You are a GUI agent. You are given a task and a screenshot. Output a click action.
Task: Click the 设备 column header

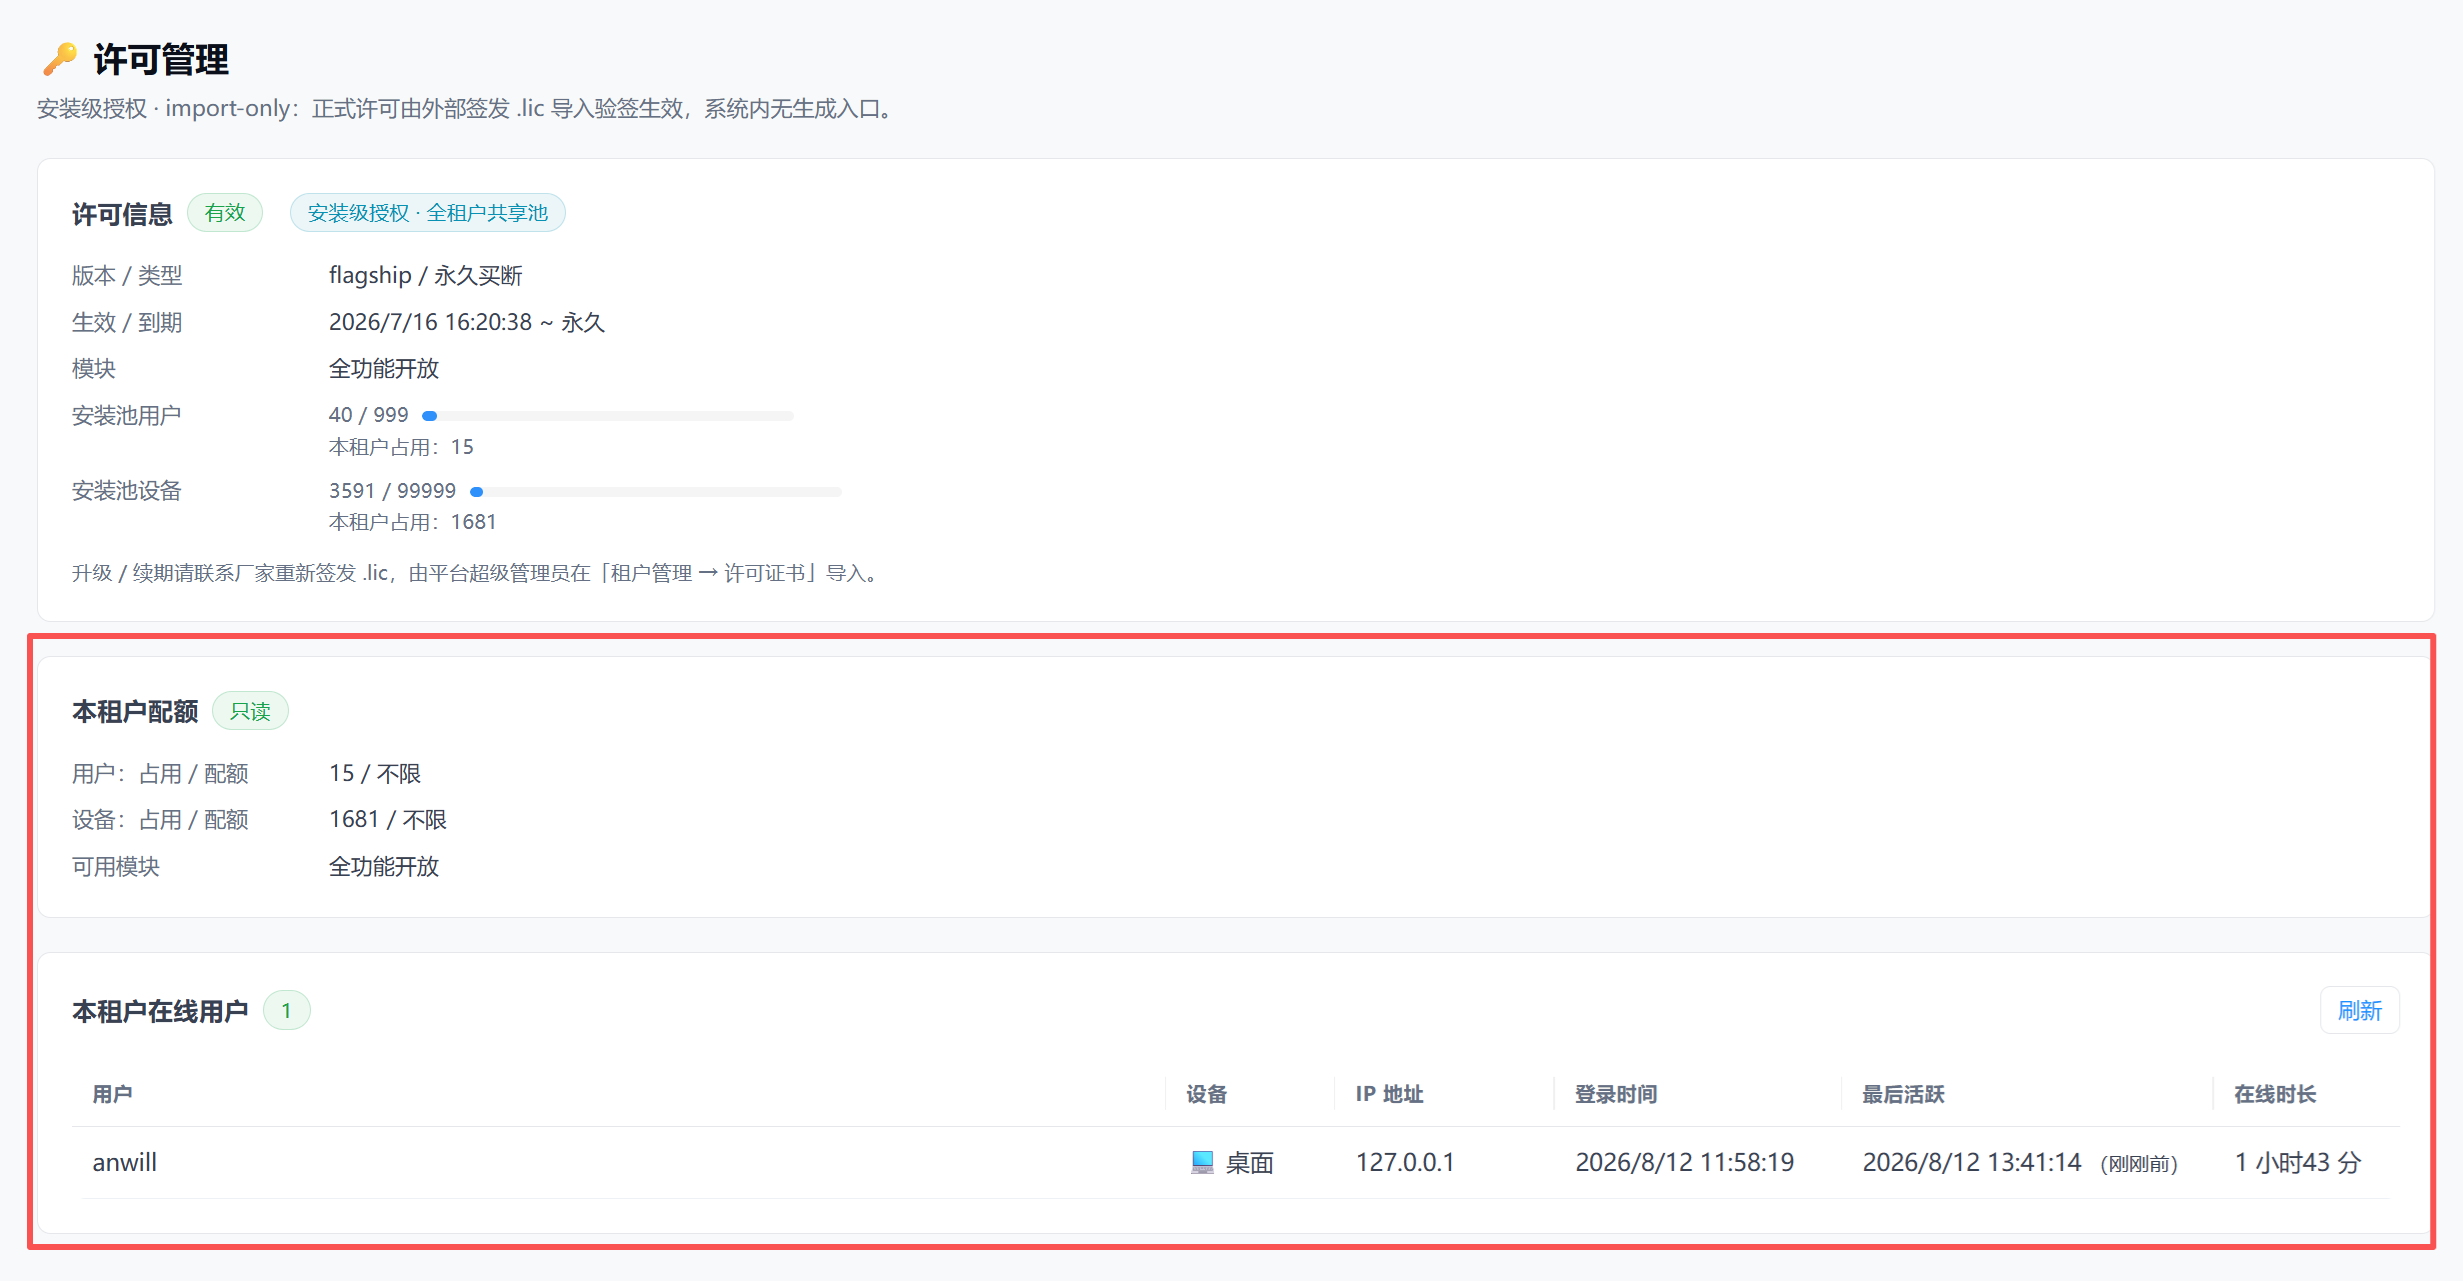pos(1207,1094)
